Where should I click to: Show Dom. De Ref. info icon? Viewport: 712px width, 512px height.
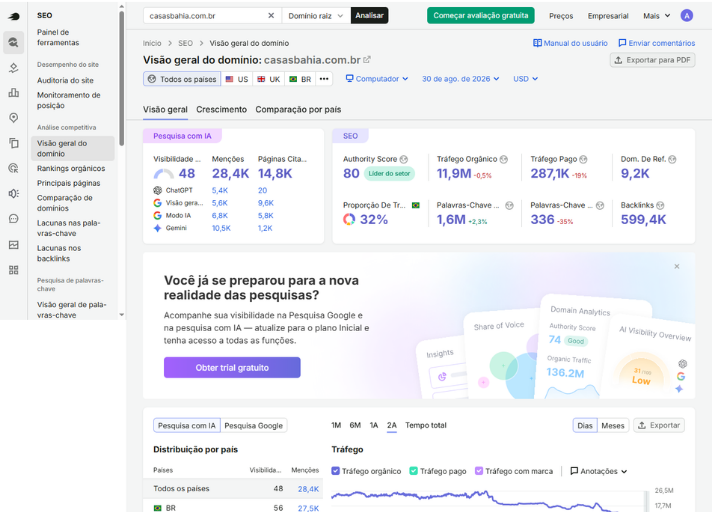(x=672, y=159)
